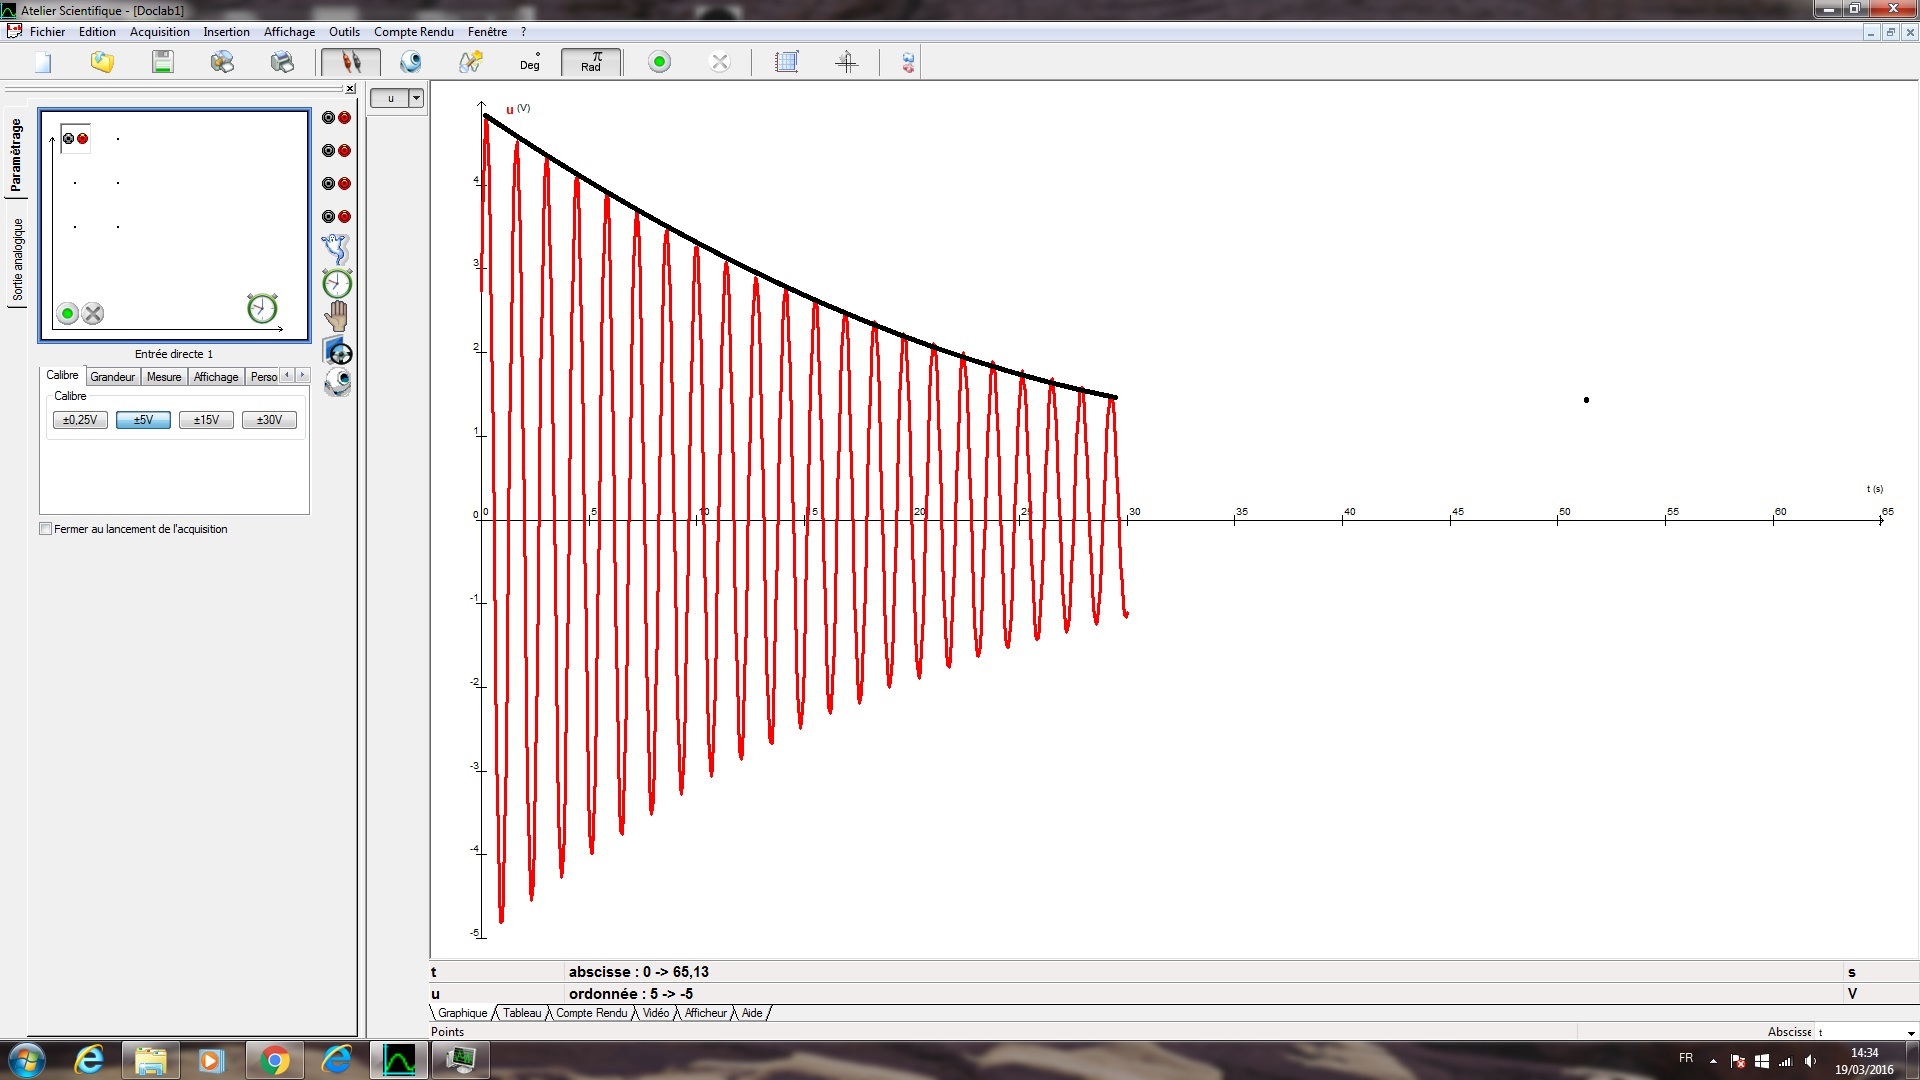The image size is (1920, 1080).
Task: Open the Abscisse dropdown at bottom right
Action: [x=1911, y=1033]
